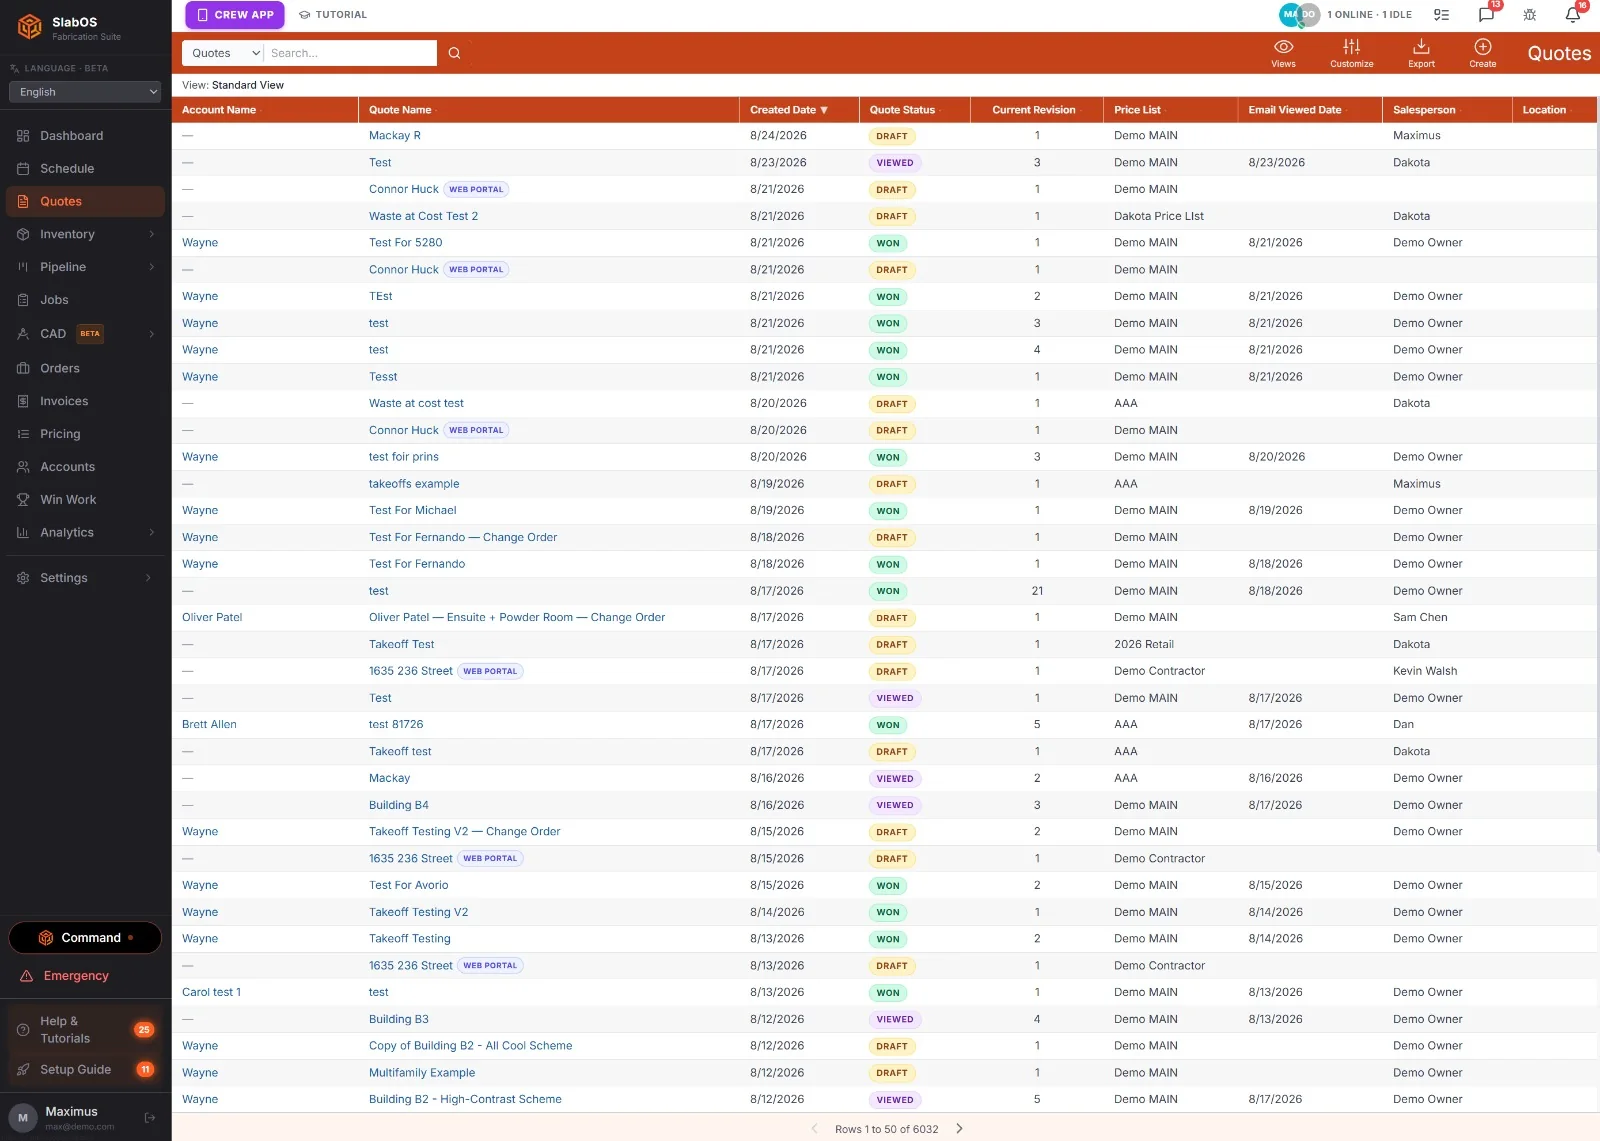Viewport: 1600px width, 1141px height.
Task: Open the notifications bell icon
Action: 1572,15
